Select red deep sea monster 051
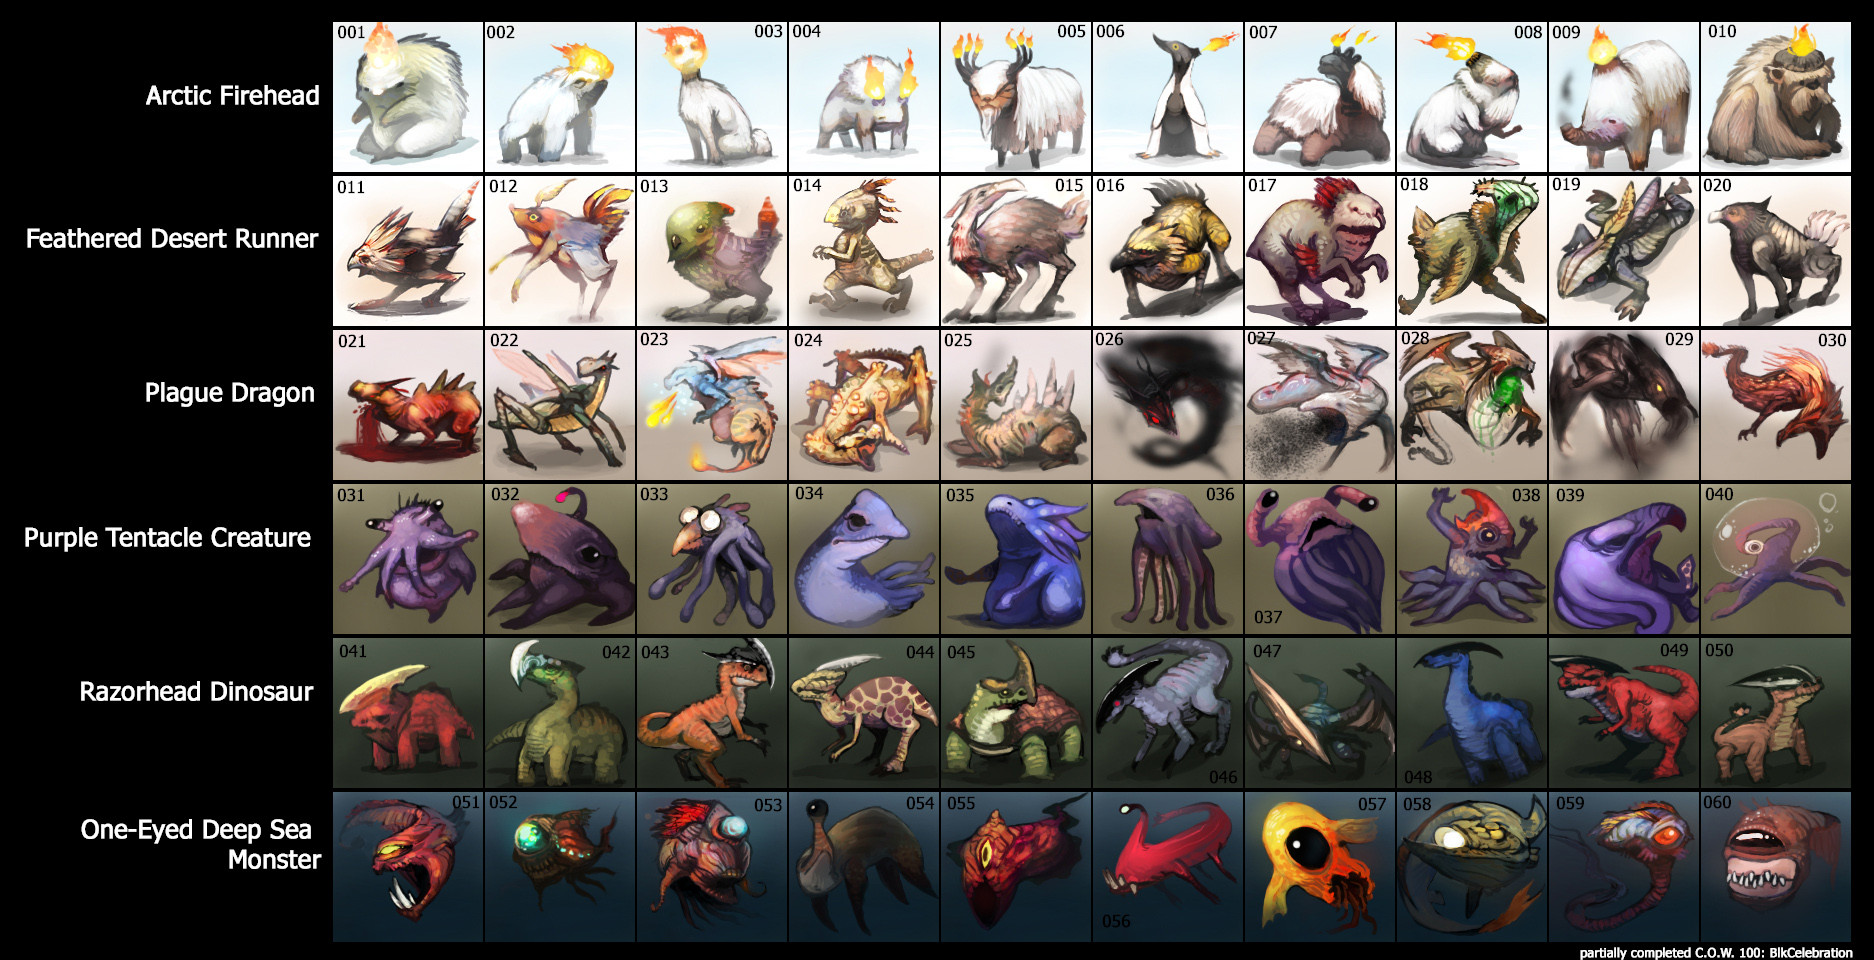The width and height of the screenshot is (1874, 960). coord(408,867)
